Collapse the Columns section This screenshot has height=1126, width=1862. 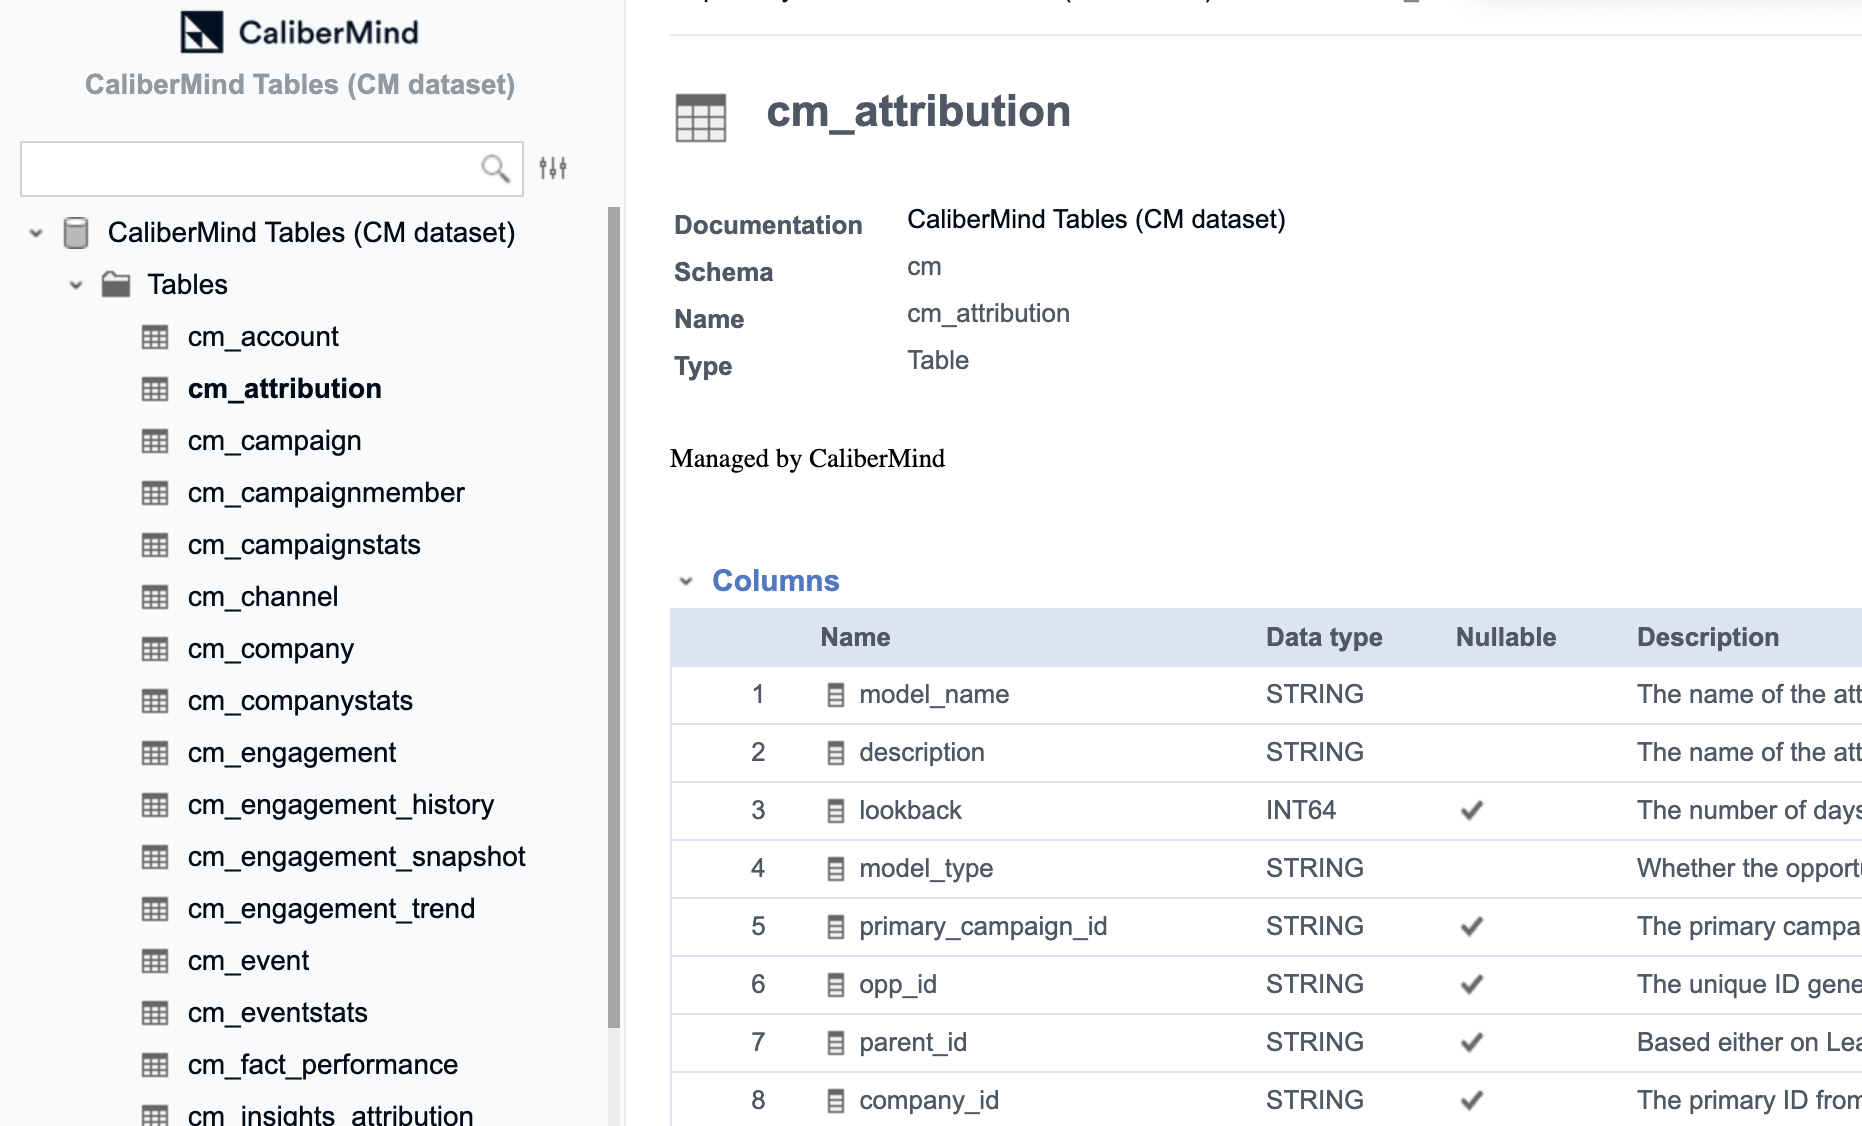686,581
